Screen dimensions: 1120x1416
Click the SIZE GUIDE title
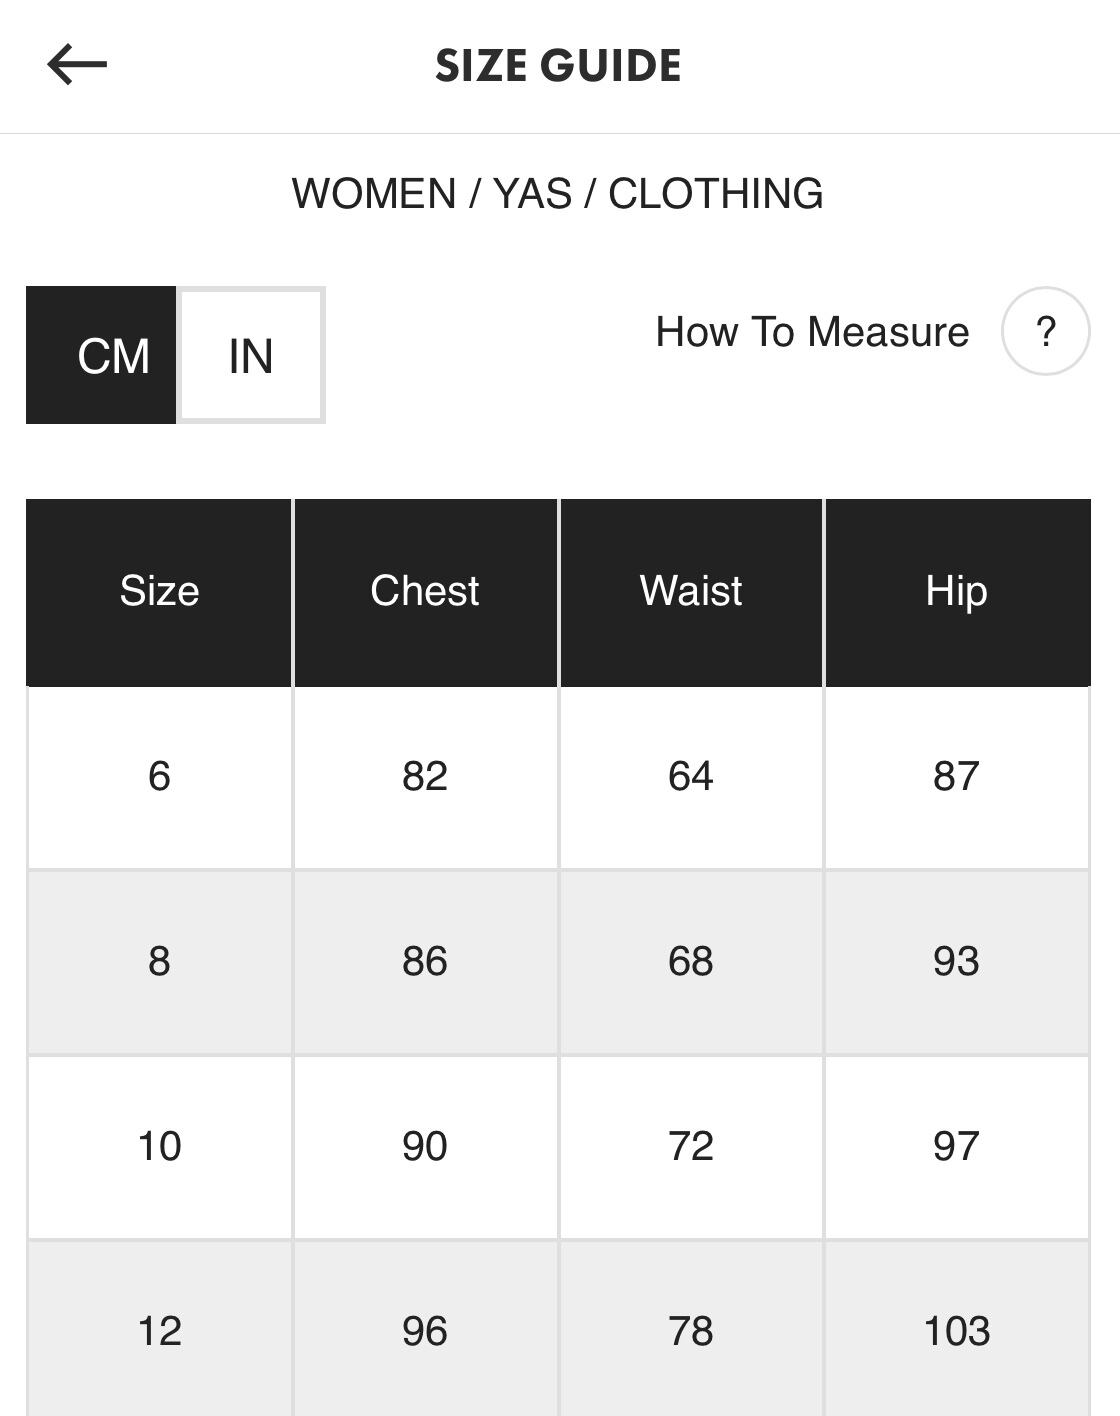(558, 66)
